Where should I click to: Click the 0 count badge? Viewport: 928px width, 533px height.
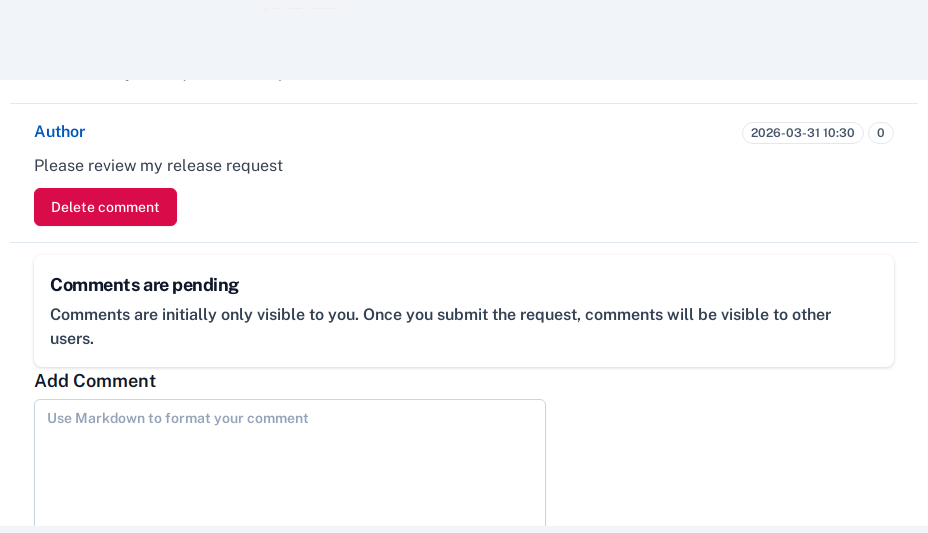[880, 133]
